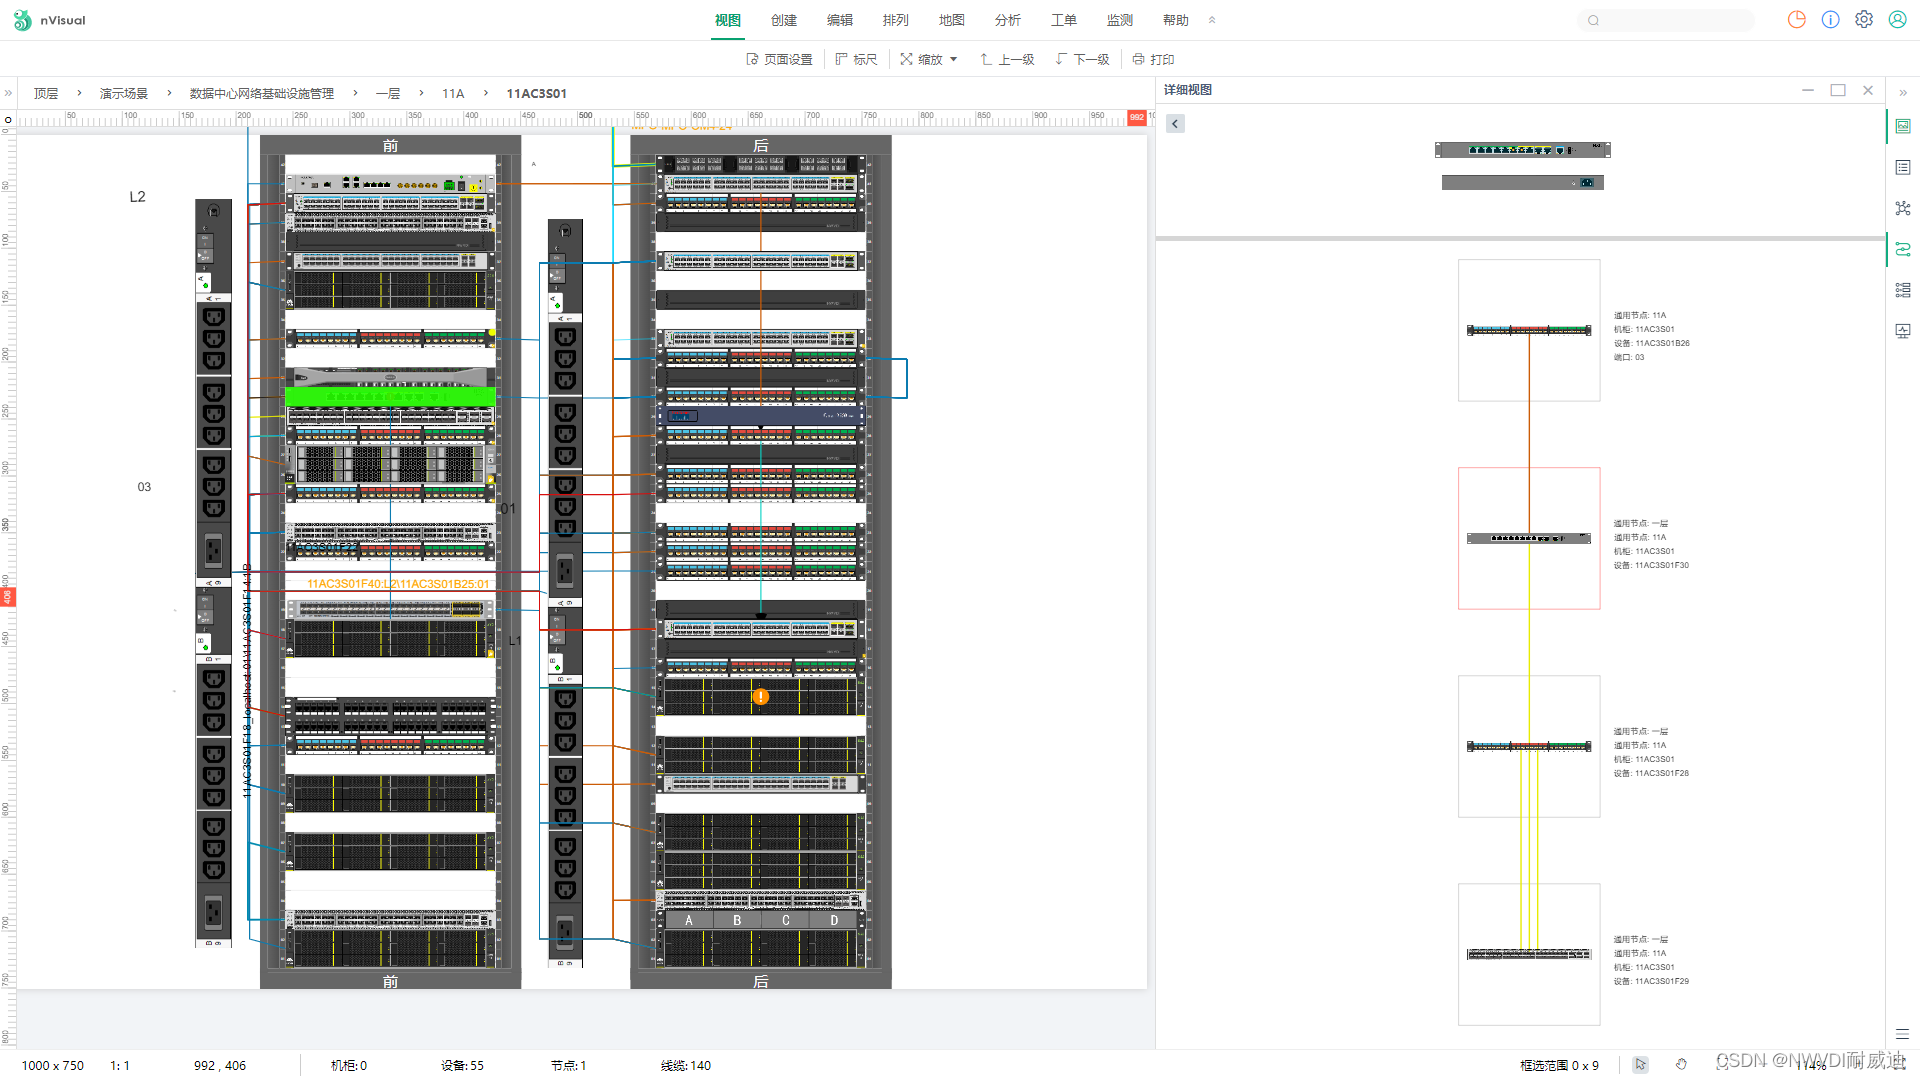Screen dimensions: 1920x1079
Task: Click the L2 PDU label
Action: coord(138,196)
